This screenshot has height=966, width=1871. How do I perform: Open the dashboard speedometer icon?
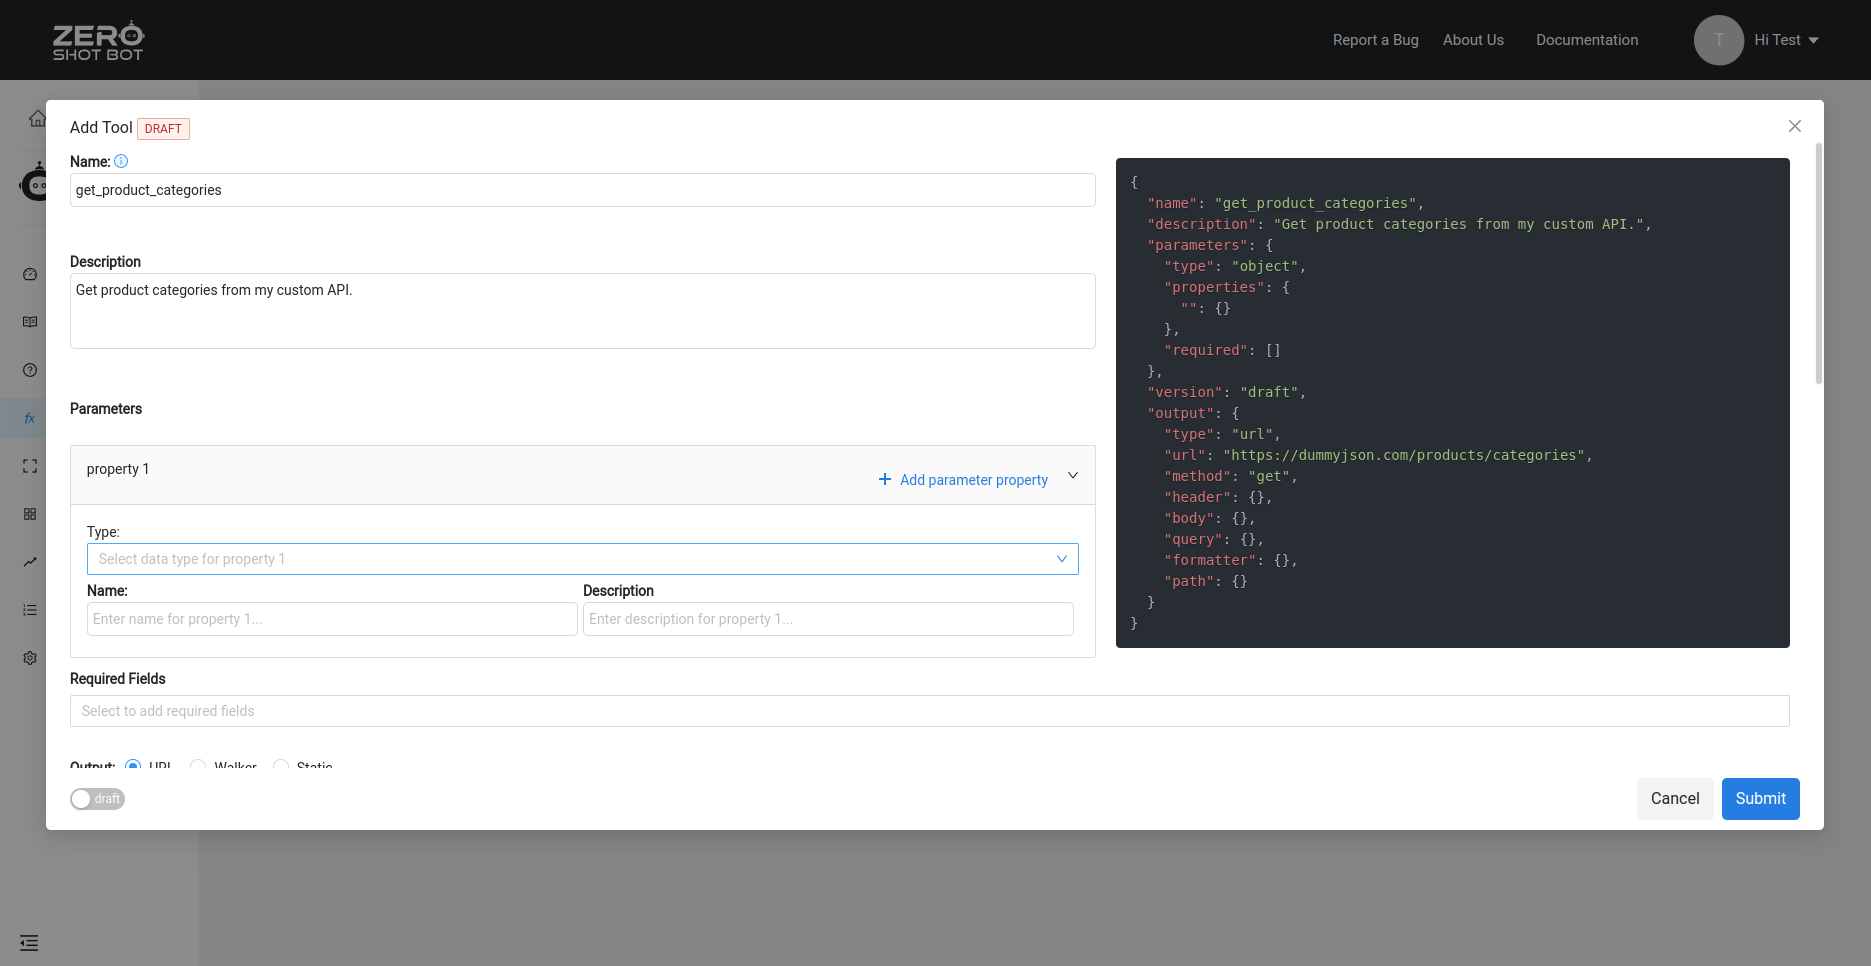pos(30,274)
